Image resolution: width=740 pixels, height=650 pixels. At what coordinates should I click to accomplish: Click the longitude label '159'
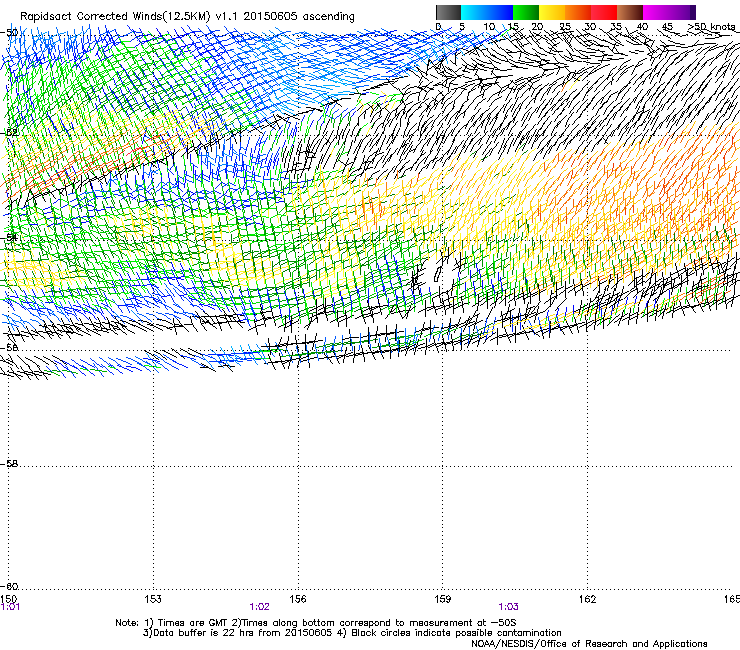pos(443,599)
